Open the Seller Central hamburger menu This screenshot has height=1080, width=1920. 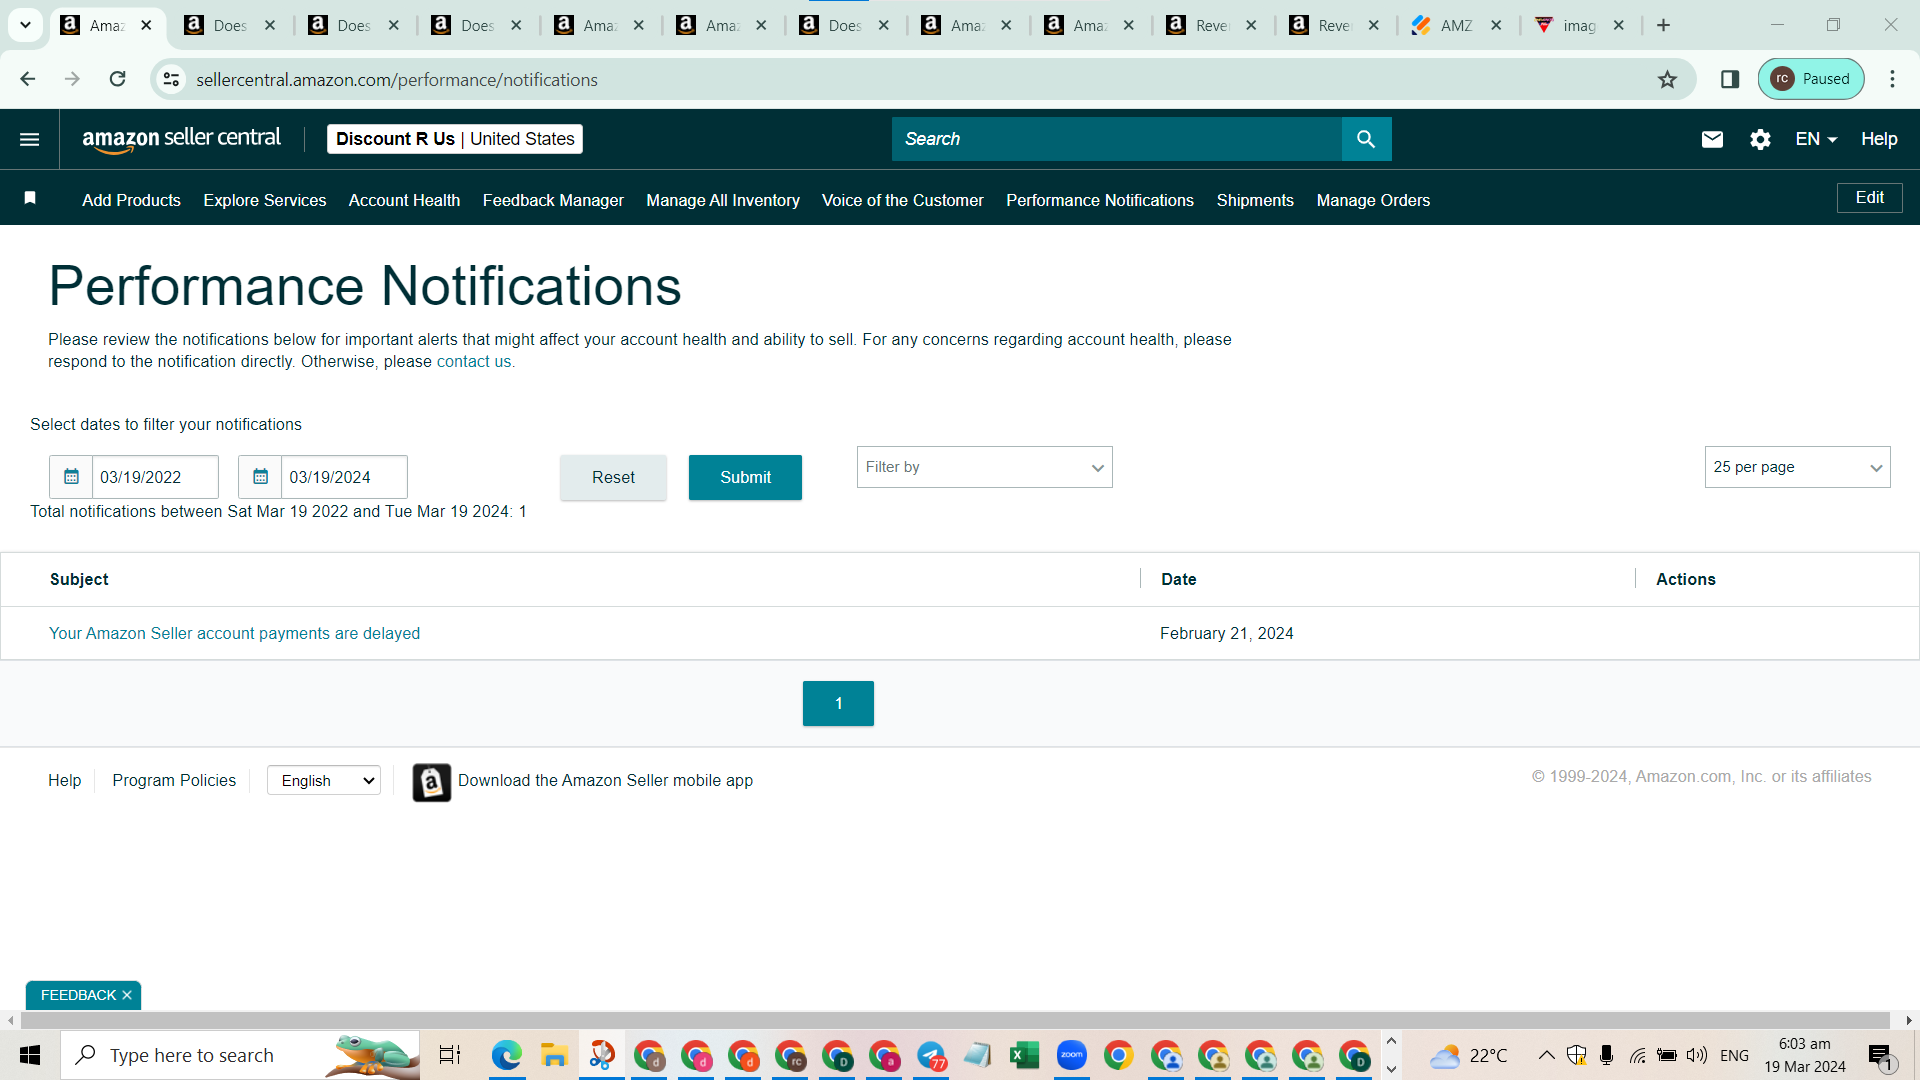click(x=30, y=139)
